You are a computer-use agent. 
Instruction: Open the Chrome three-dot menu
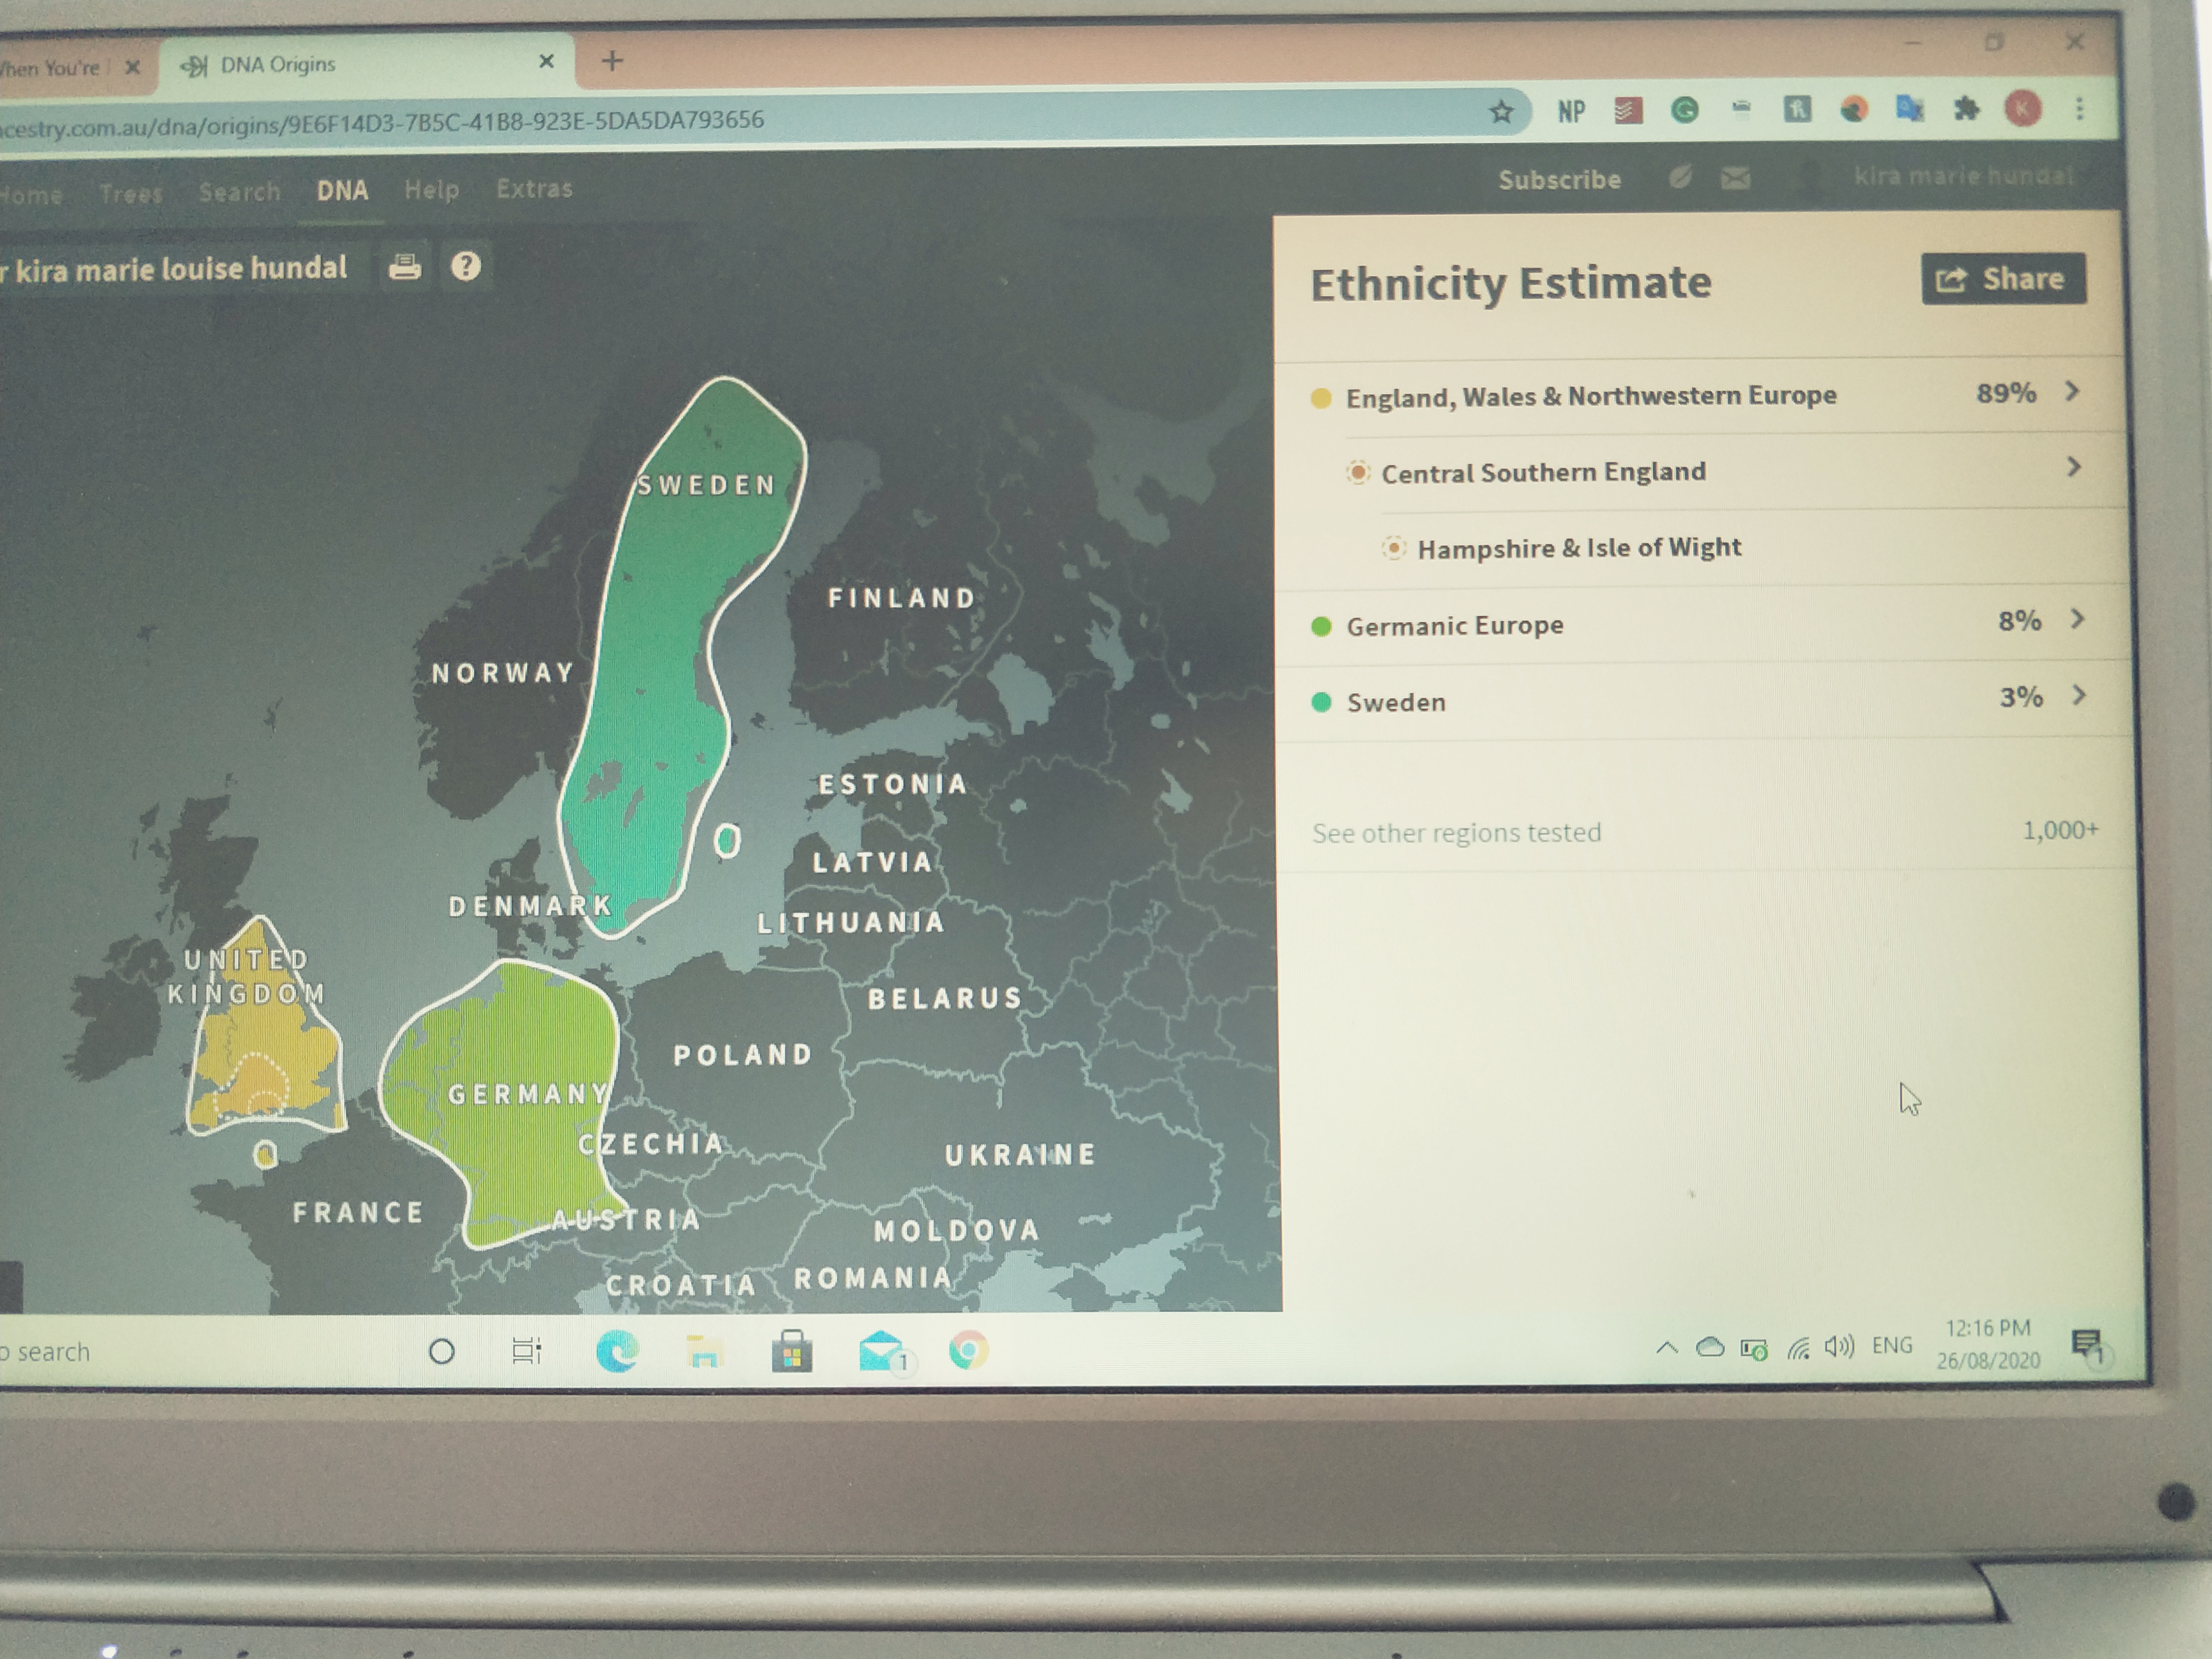[2079, 108]
